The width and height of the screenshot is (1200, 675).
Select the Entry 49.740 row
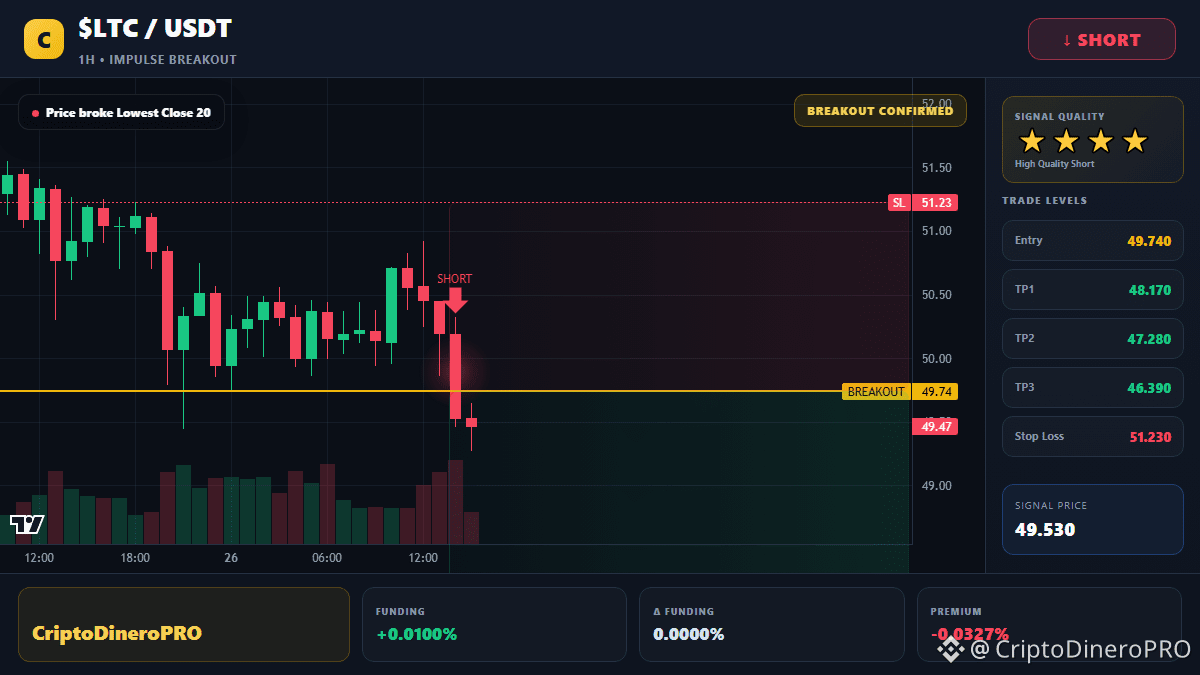pyautogui.click(x=1092, y=241)
